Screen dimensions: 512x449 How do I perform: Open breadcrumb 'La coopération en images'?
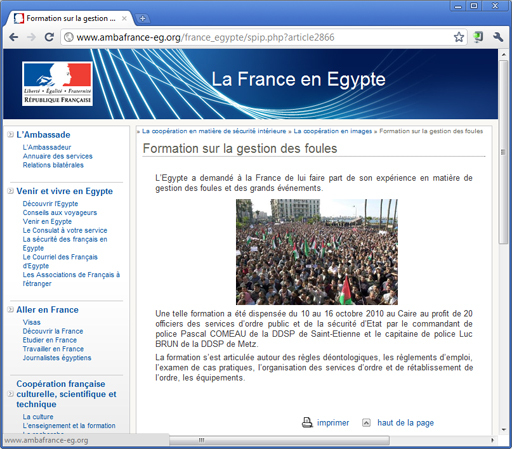point(333,131)
